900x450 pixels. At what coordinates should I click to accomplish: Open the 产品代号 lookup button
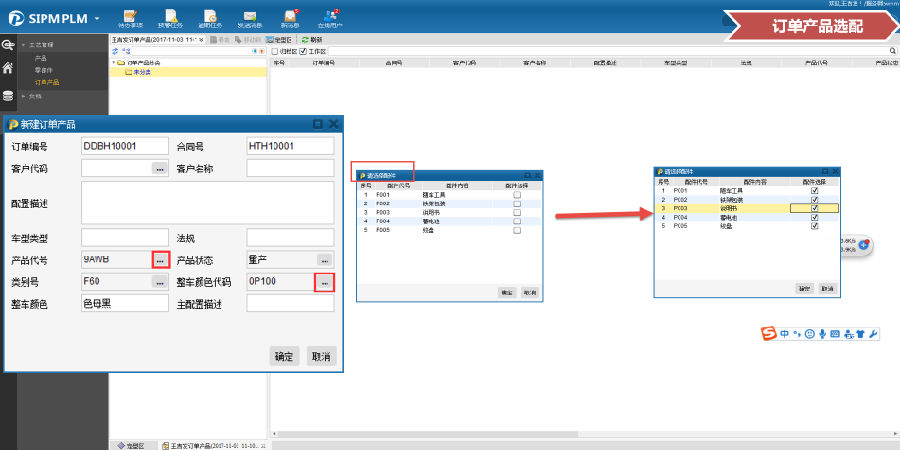pos(160,260)
